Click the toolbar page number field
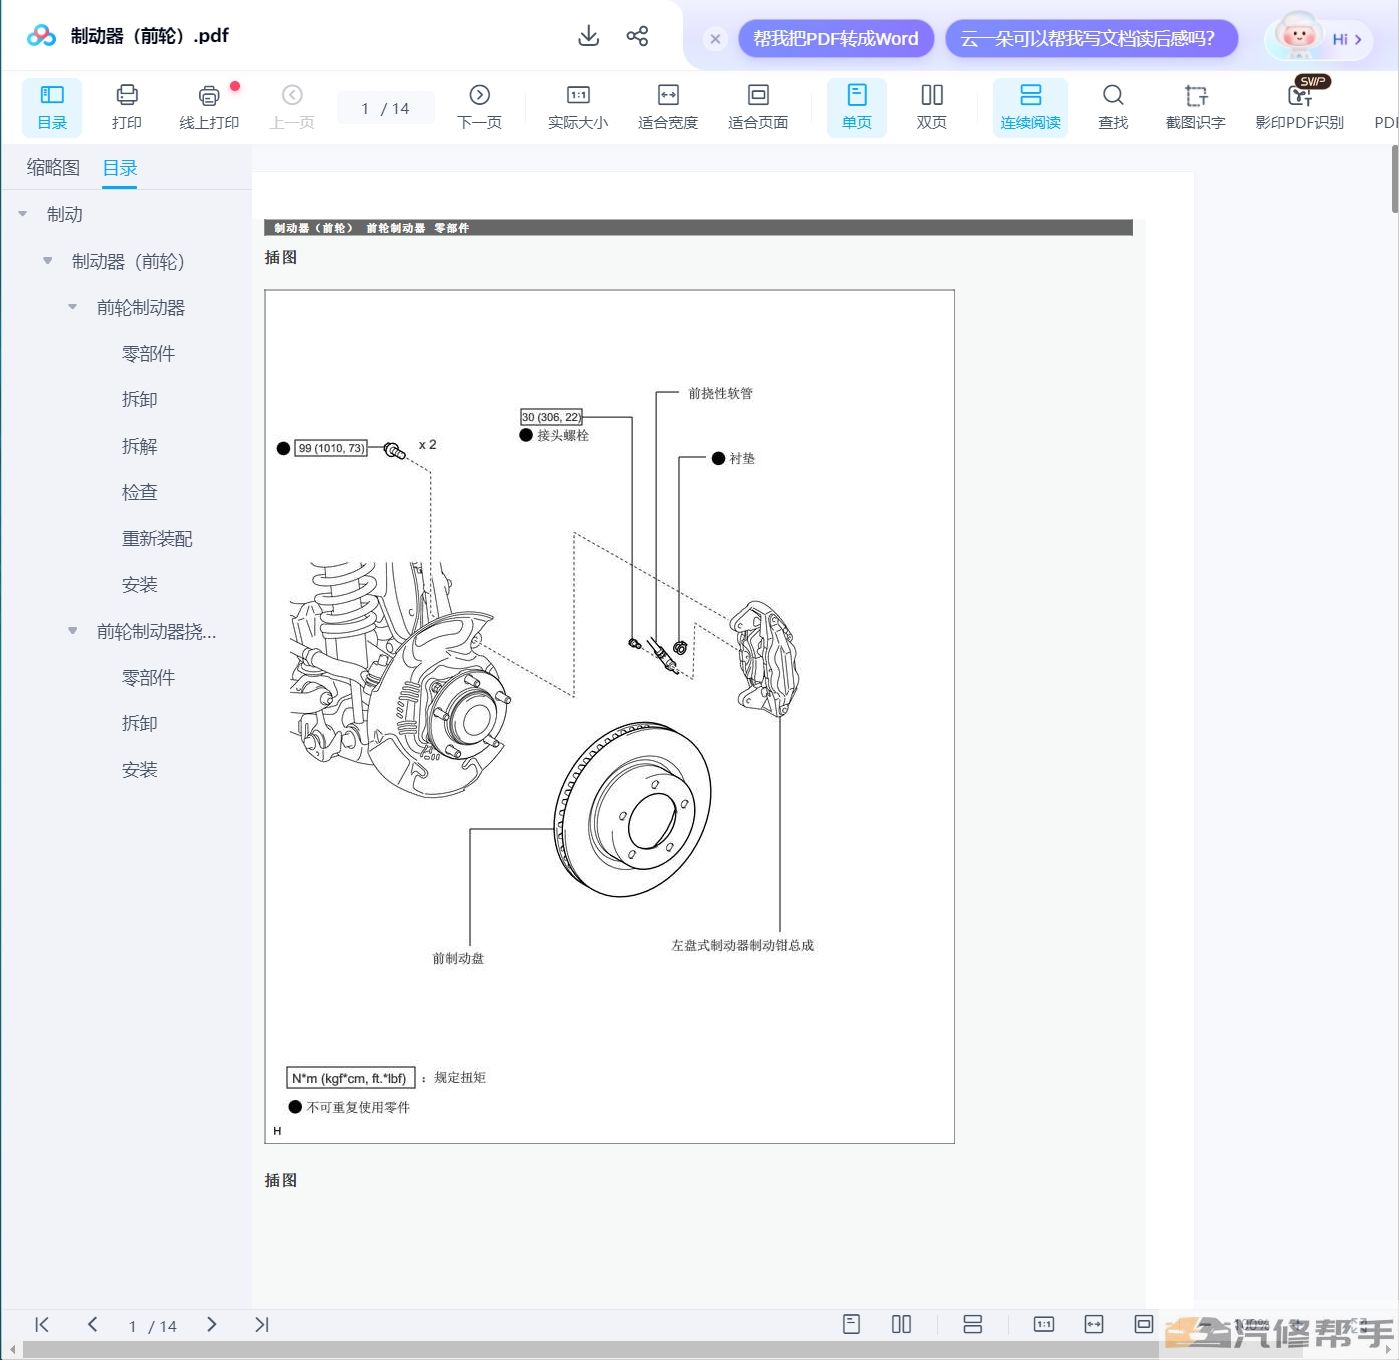This screenshot has height=1360, width=1399. pos(386,108)
